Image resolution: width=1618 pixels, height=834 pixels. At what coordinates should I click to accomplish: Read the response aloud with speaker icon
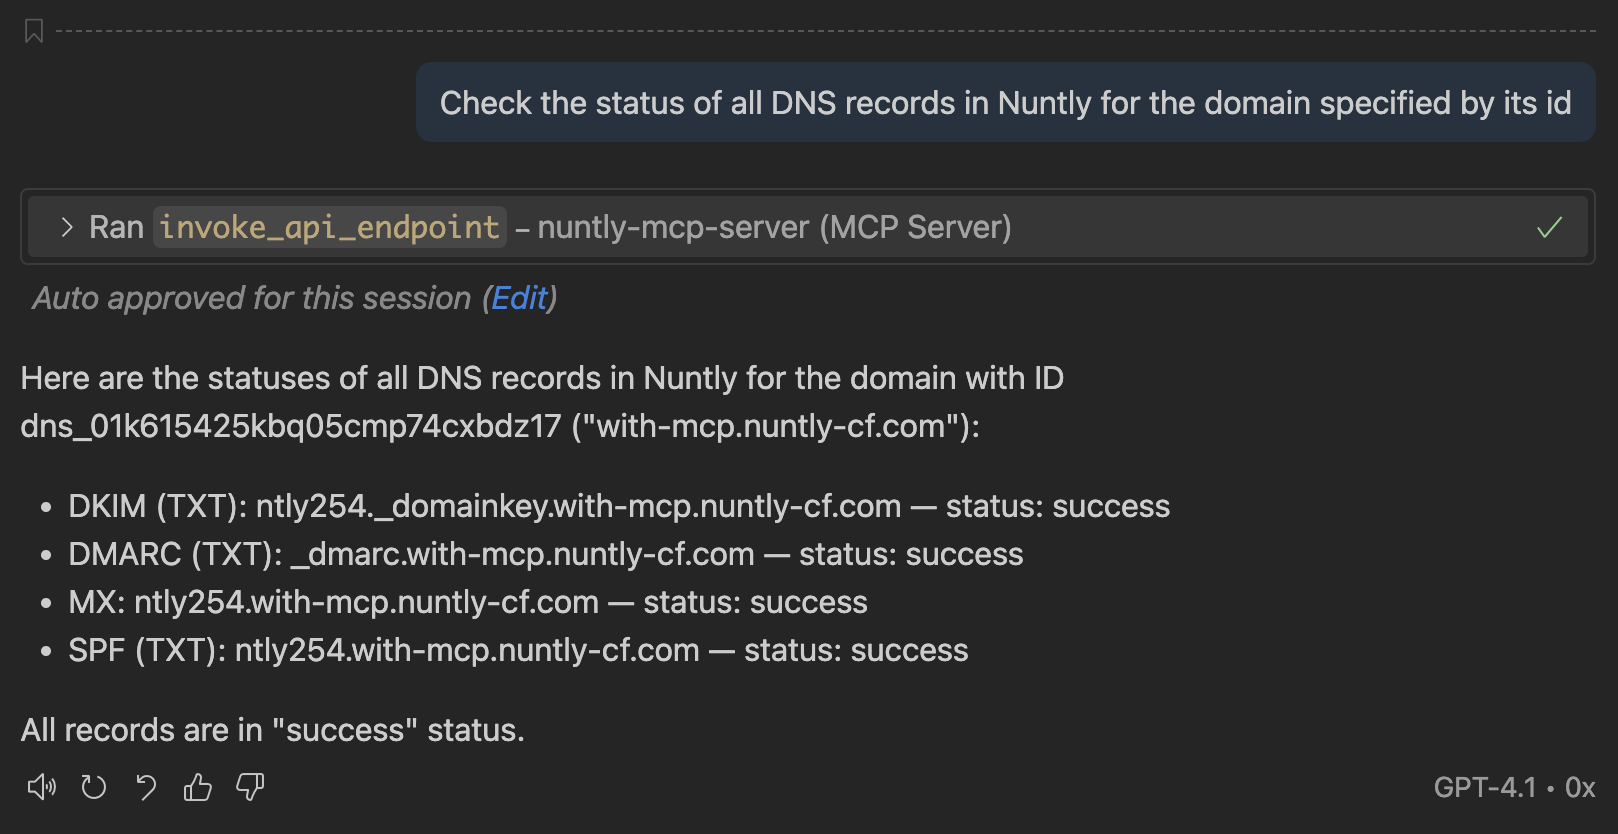click(41, 788)
